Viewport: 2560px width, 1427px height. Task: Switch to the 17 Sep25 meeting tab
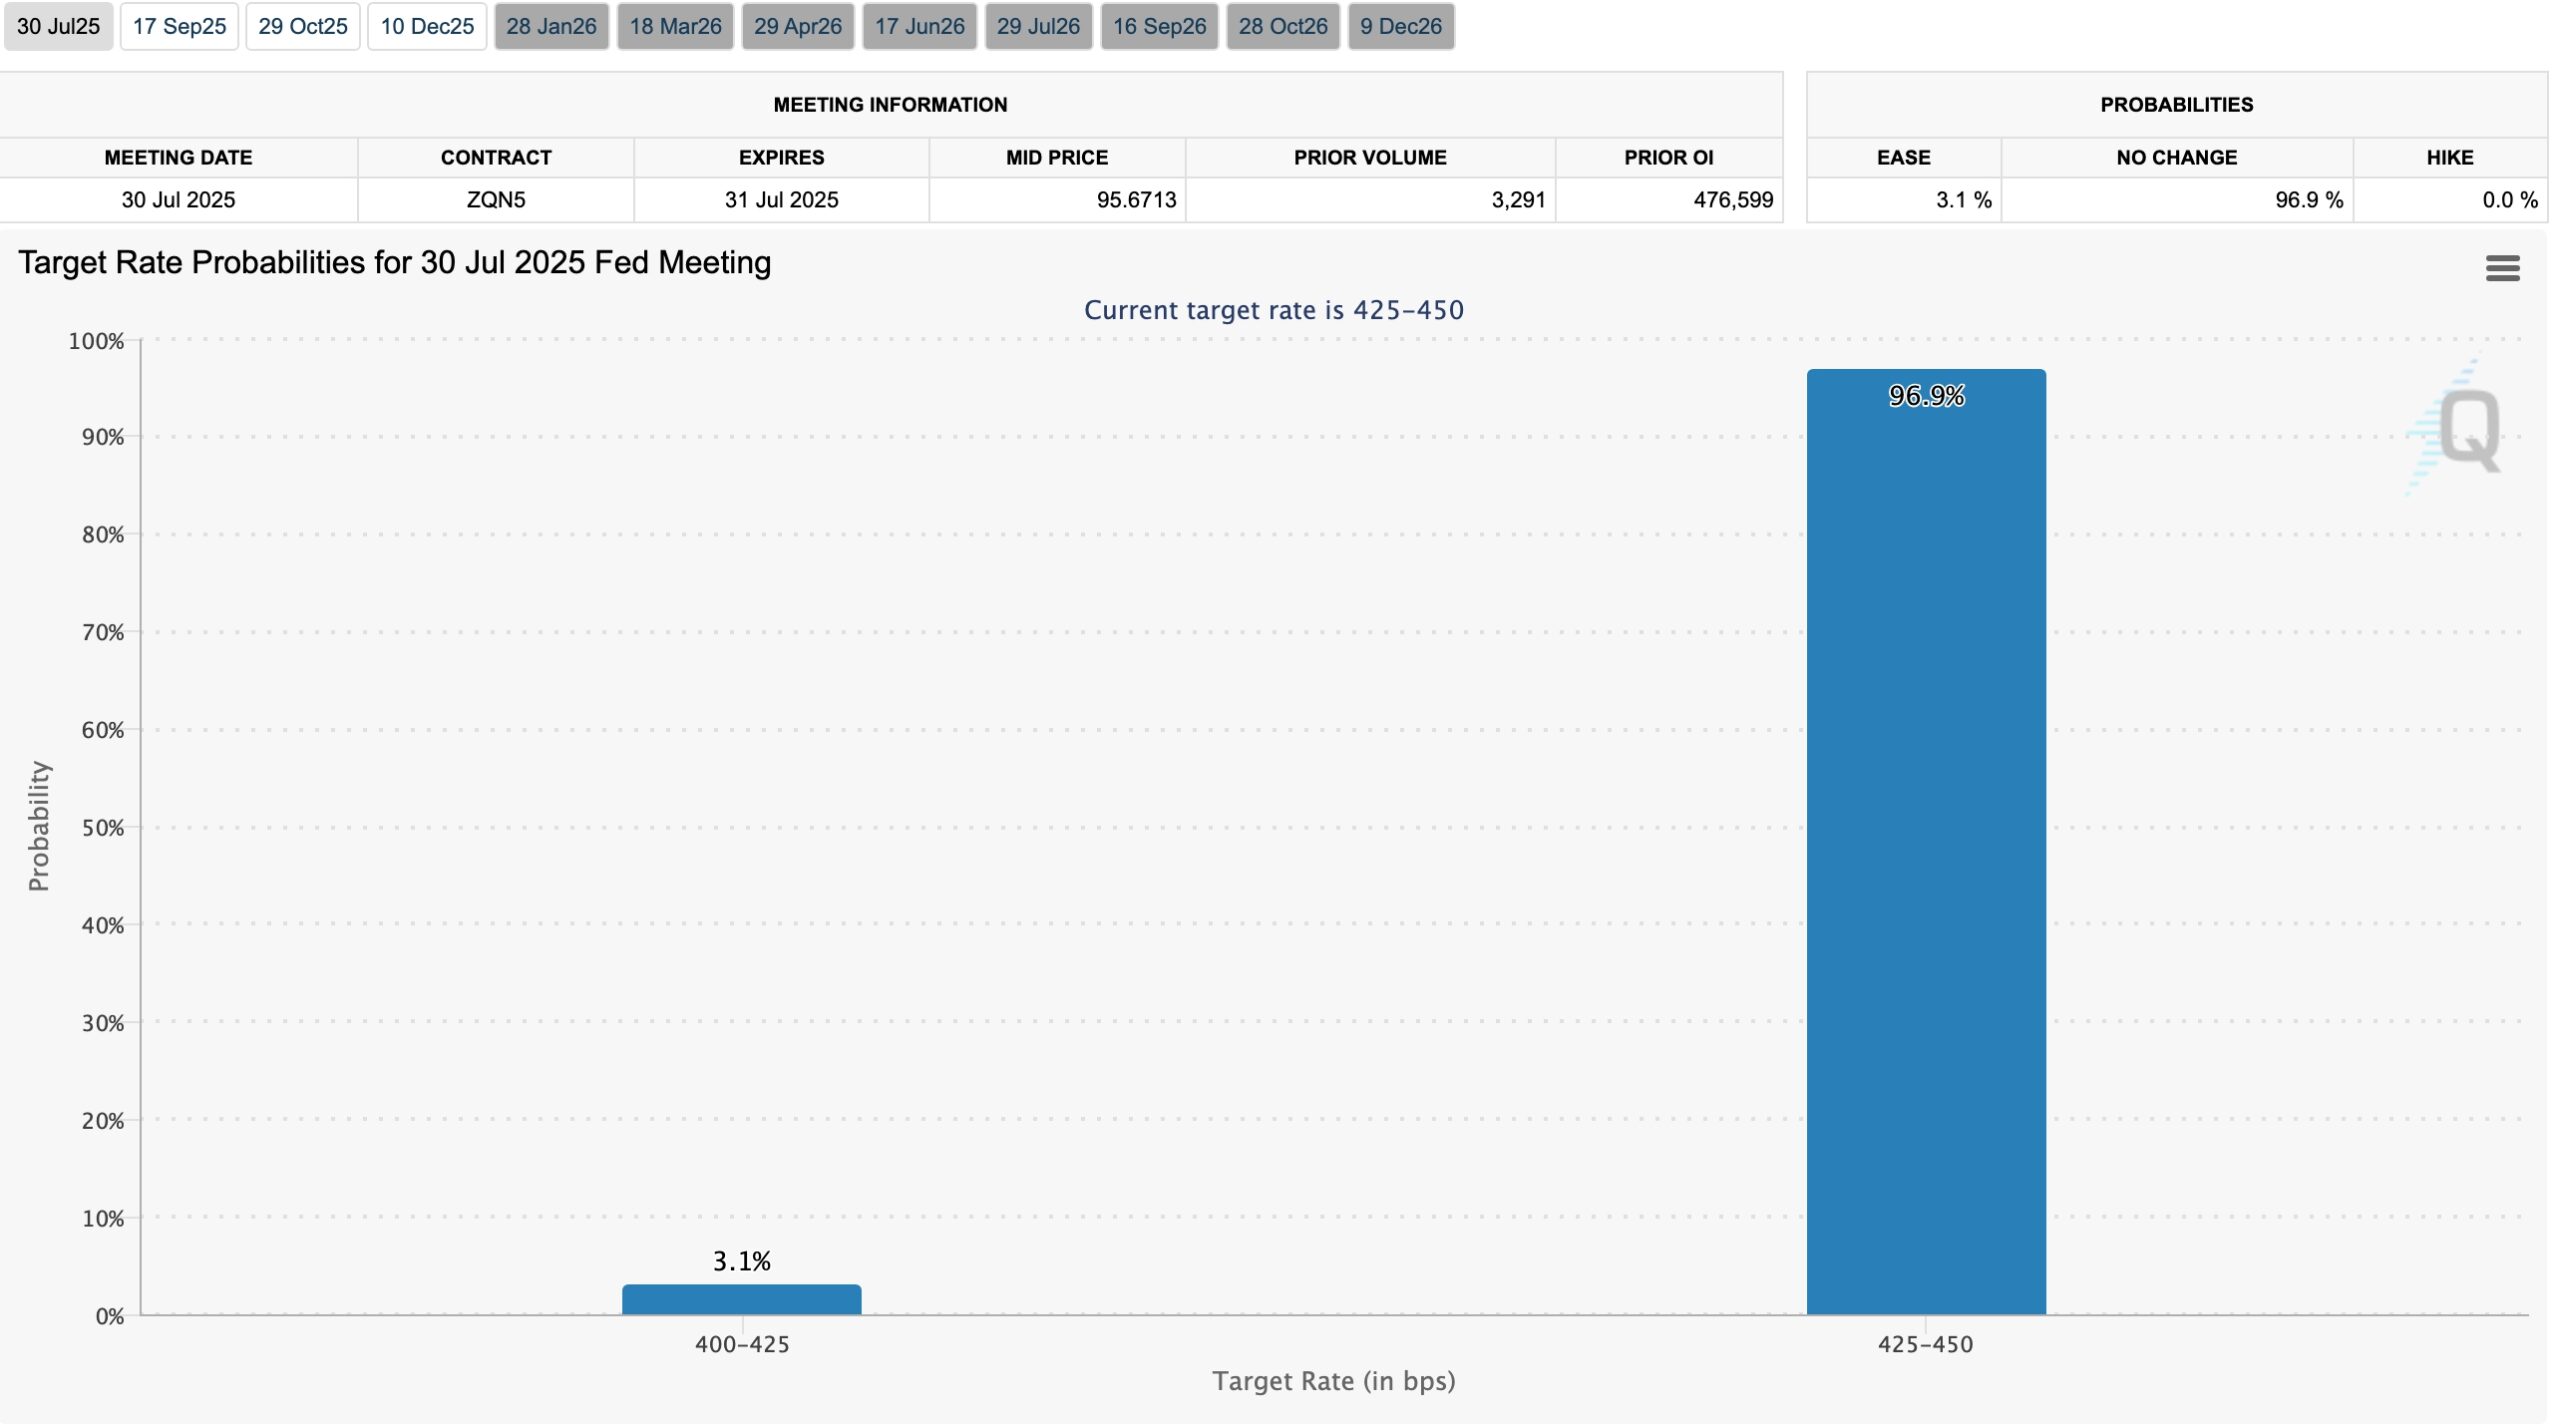pos(180,27)
